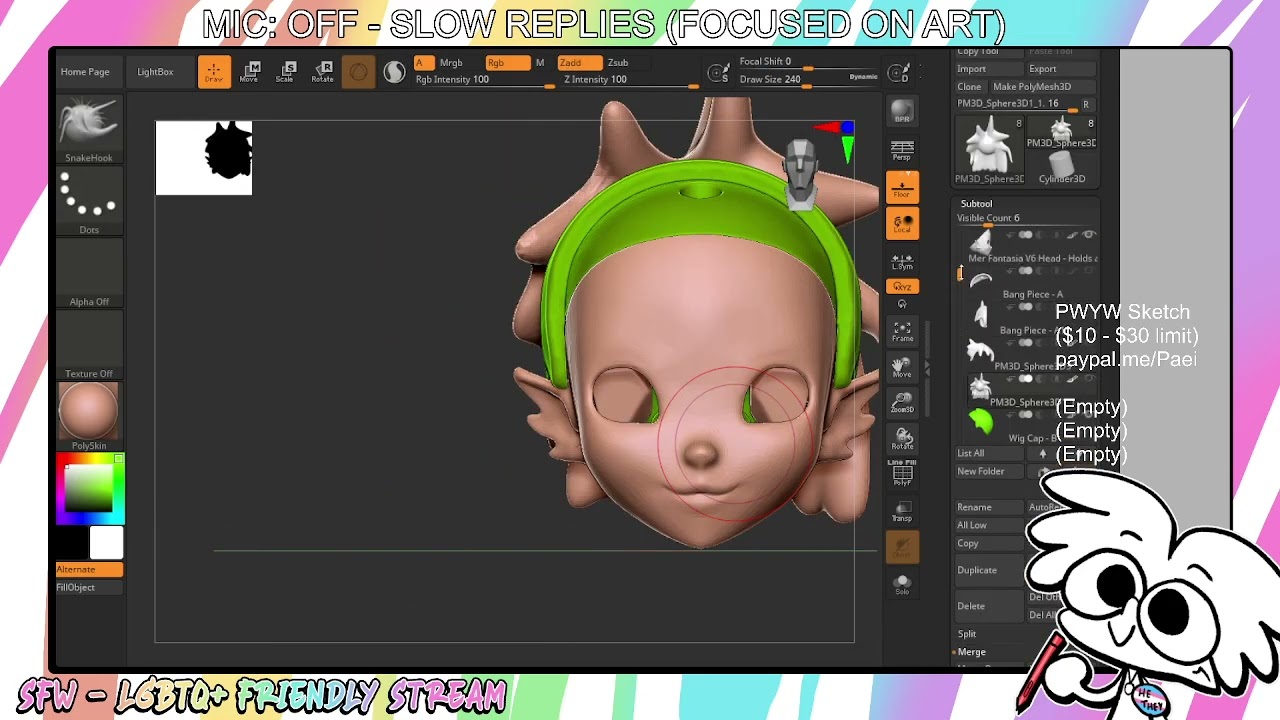
Task: Expand the Split section
Action: click(x=967, y=634)
